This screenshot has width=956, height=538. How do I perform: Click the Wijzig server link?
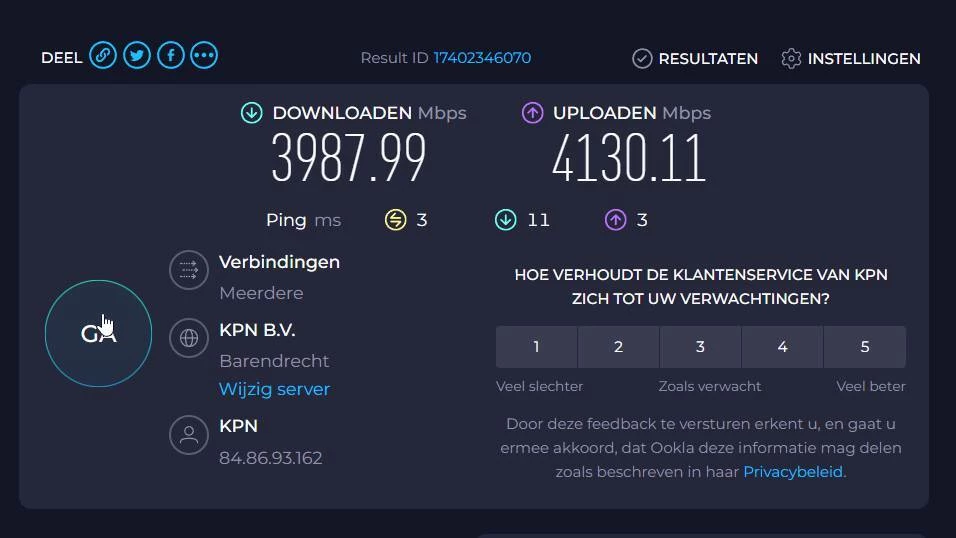click(274, 389)
